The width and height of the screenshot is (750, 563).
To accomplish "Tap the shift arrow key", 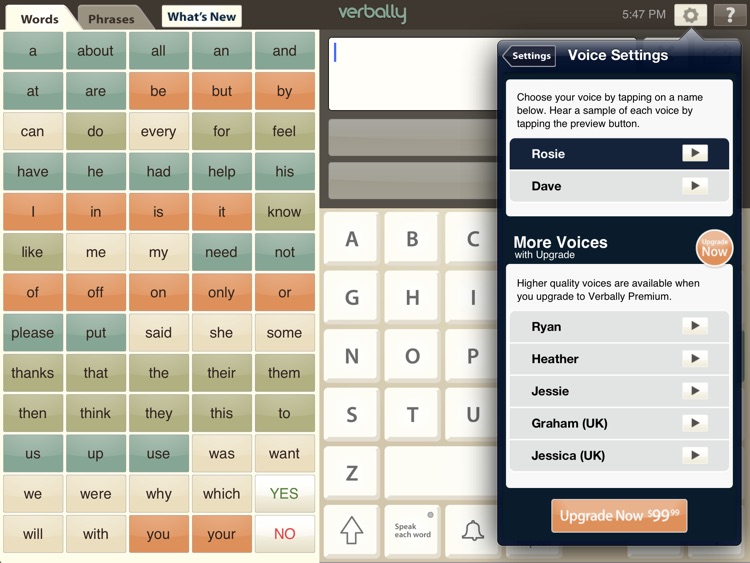I will pyautogui.click(x=352, y=530).
